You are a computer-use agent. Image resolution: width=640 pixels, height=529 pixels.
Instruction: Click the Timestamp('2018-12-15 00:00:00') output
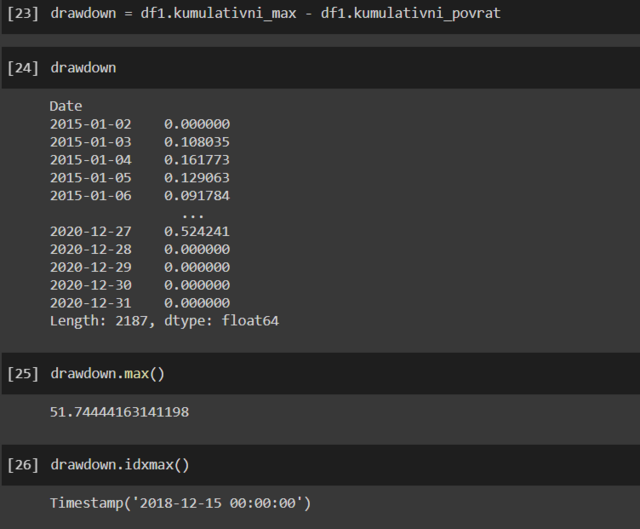coord(180,503)
